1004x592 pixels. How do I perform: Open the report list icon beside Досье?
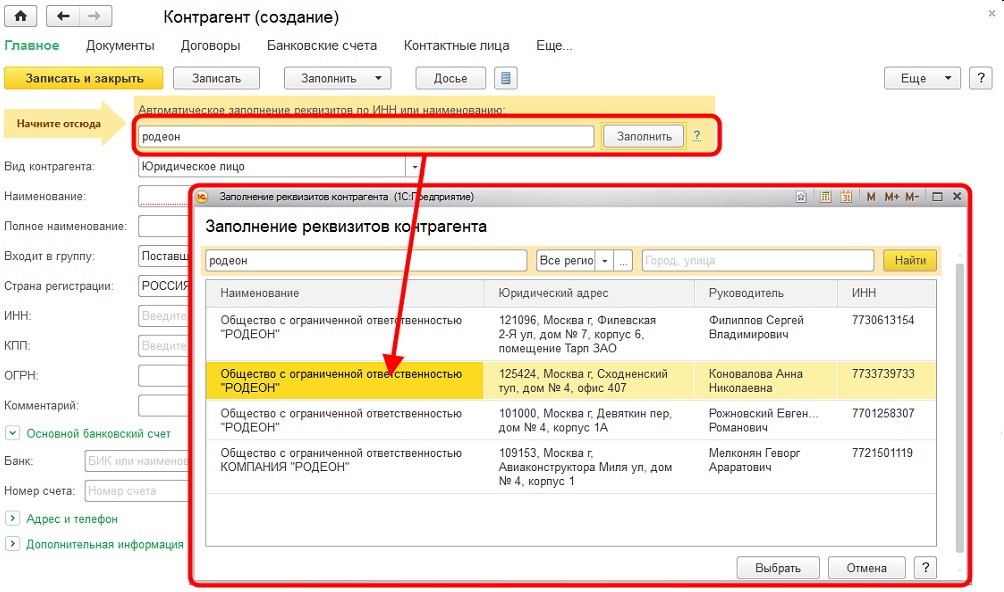point(505,78)
